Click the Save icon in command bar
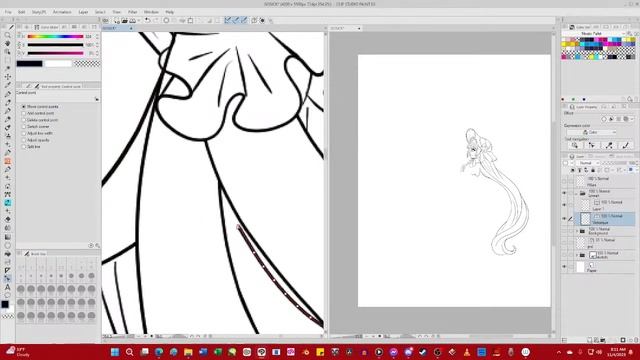Screen dimensions: 640x360 (x=133, y=20)
